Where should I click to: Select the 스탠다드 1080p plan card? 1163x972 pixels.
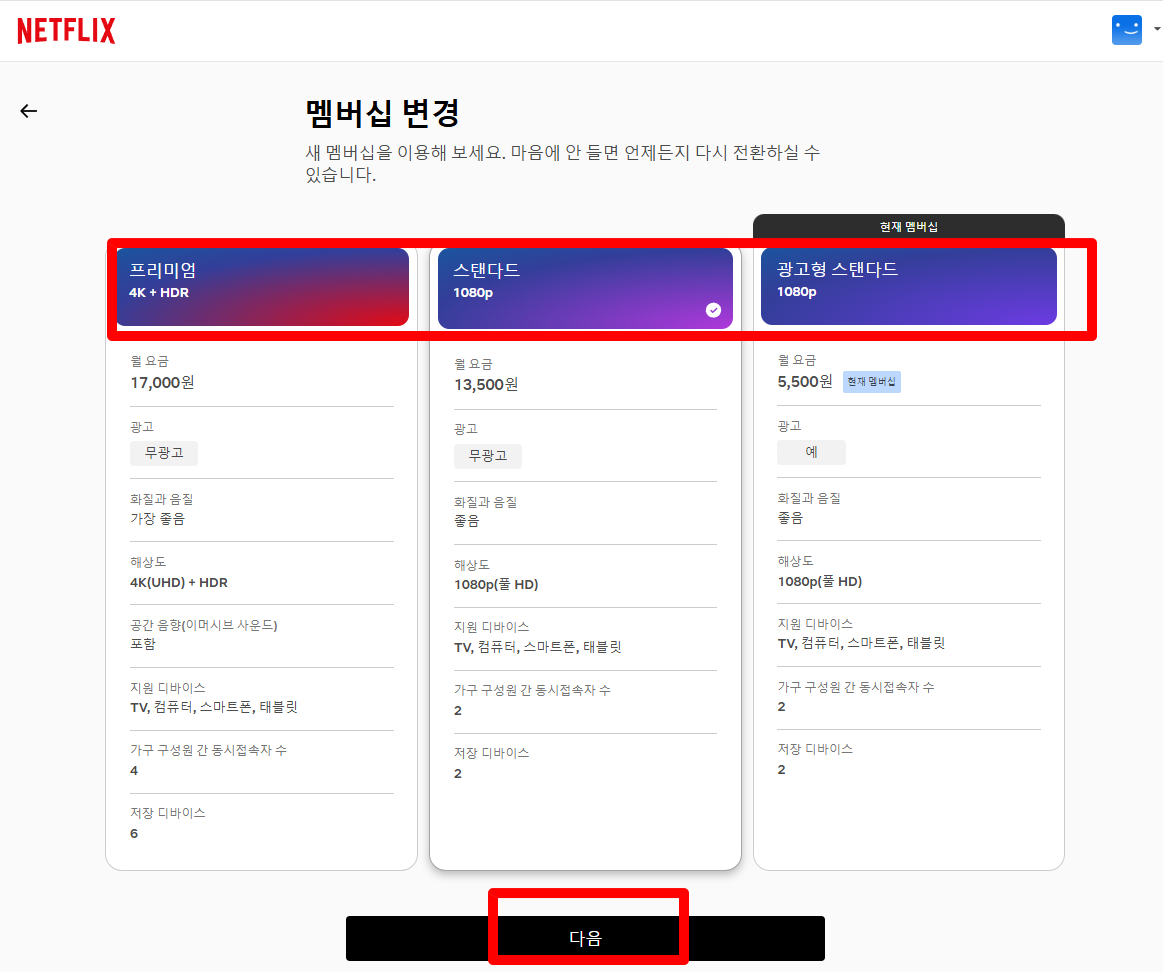click(585, 288)
